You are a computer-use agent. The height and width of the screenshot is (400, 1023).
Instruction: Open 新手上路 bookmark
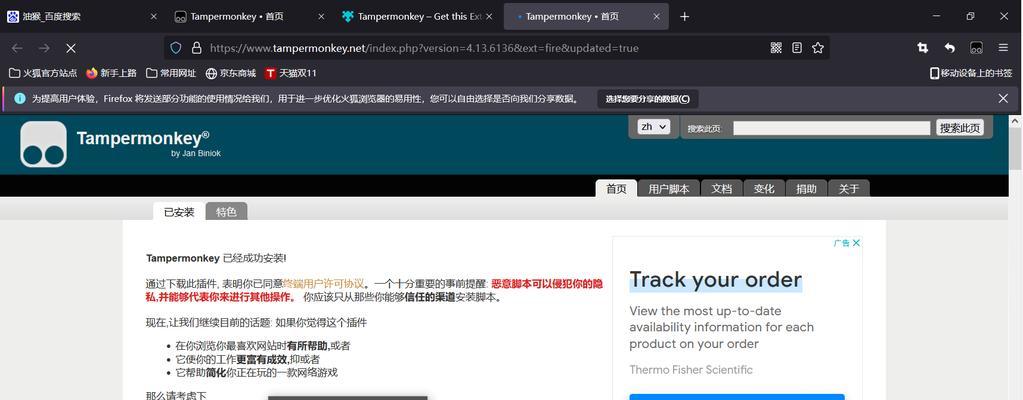pos(111,73)
